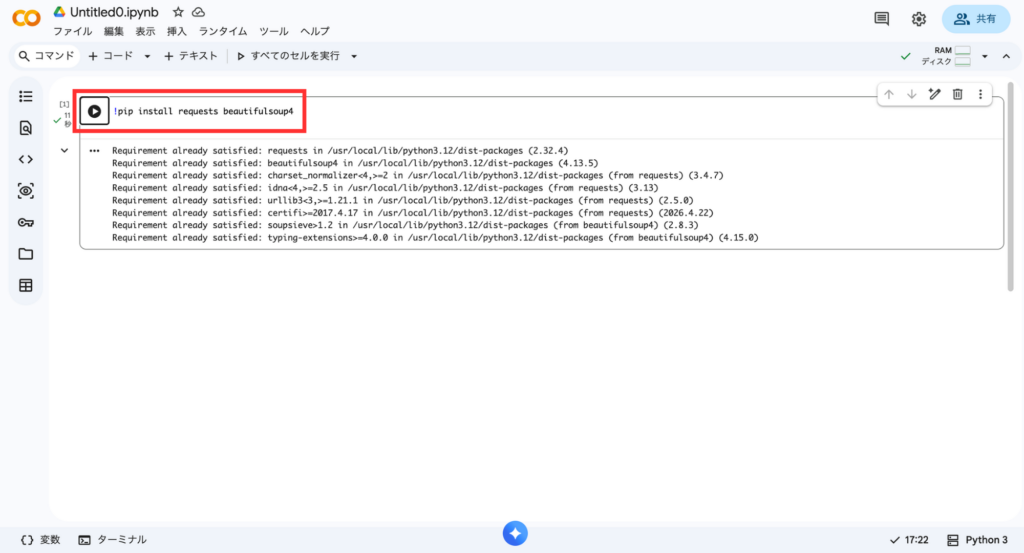Open output options three-dot menu
1024x553 pixels.
point(94,151)
